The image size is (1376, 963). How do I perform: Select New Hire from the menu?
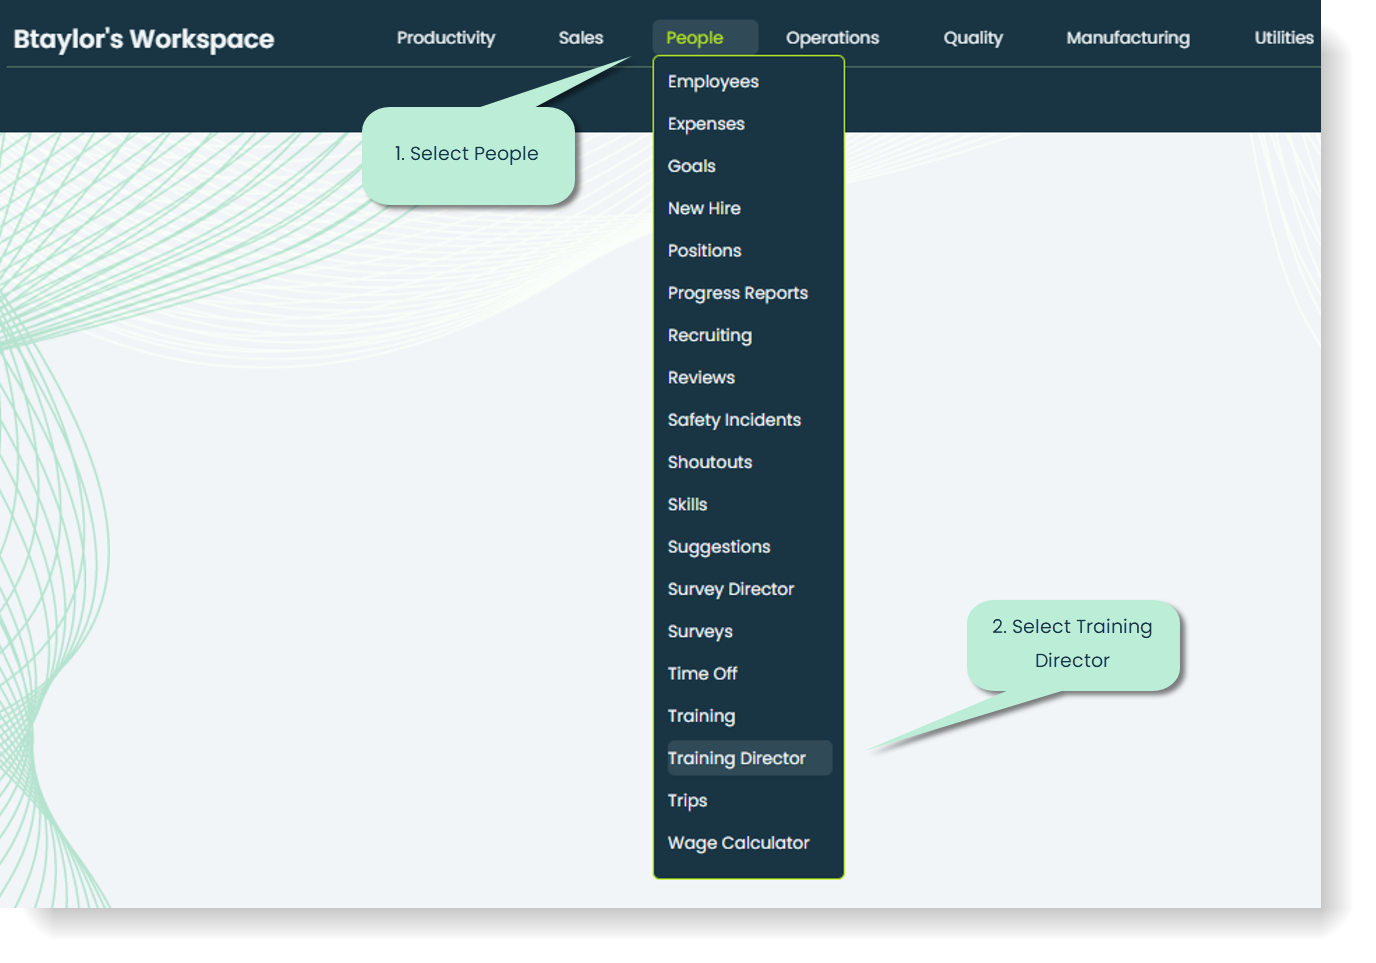click(704, 208)
